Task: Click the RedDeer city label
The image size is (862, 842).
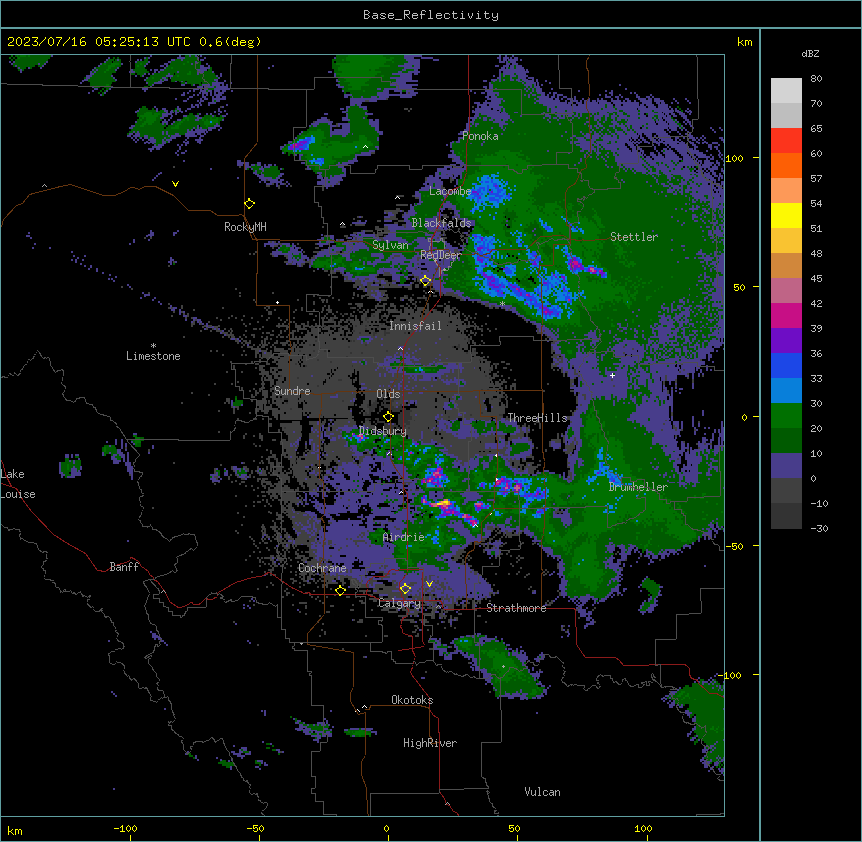Action: pyautogui.click(x=440, y=254)
